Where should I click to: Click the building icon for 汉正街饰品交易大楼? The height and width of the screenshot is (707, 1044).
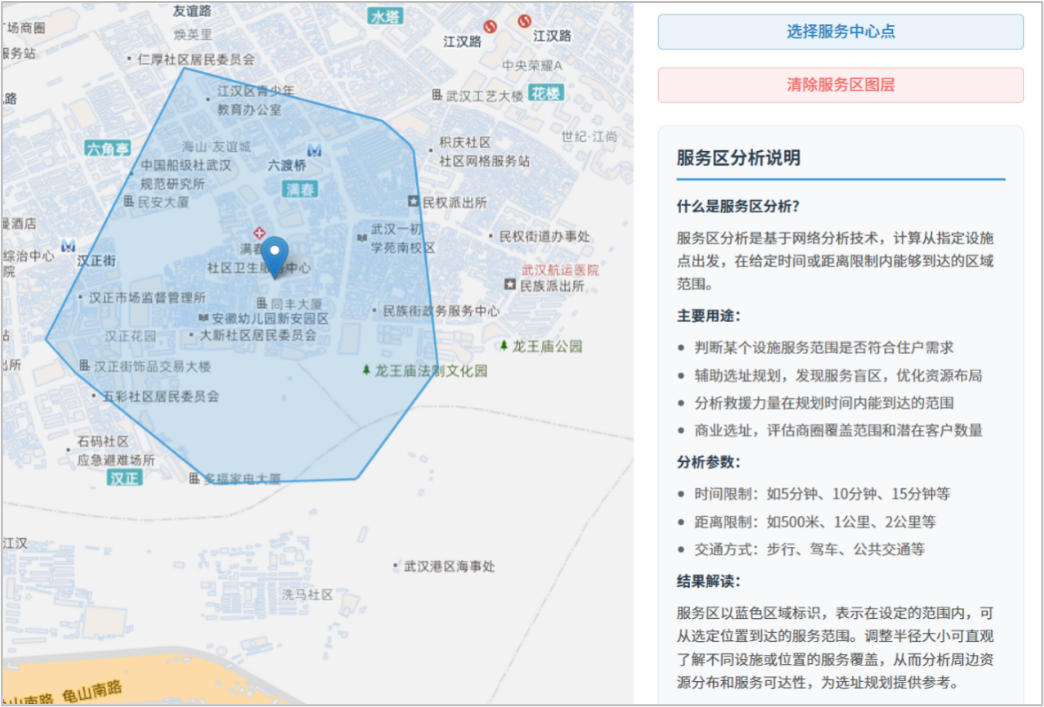(84, 366)
